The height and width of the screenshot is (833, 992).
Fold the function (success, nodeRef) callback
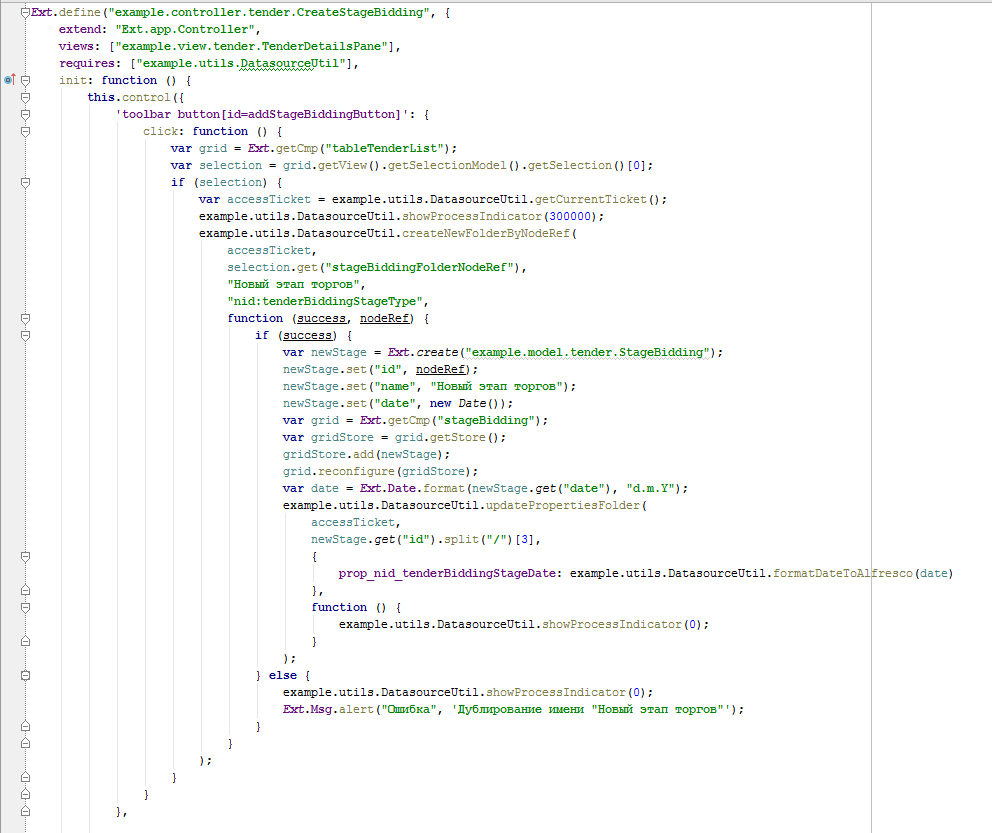25,319
